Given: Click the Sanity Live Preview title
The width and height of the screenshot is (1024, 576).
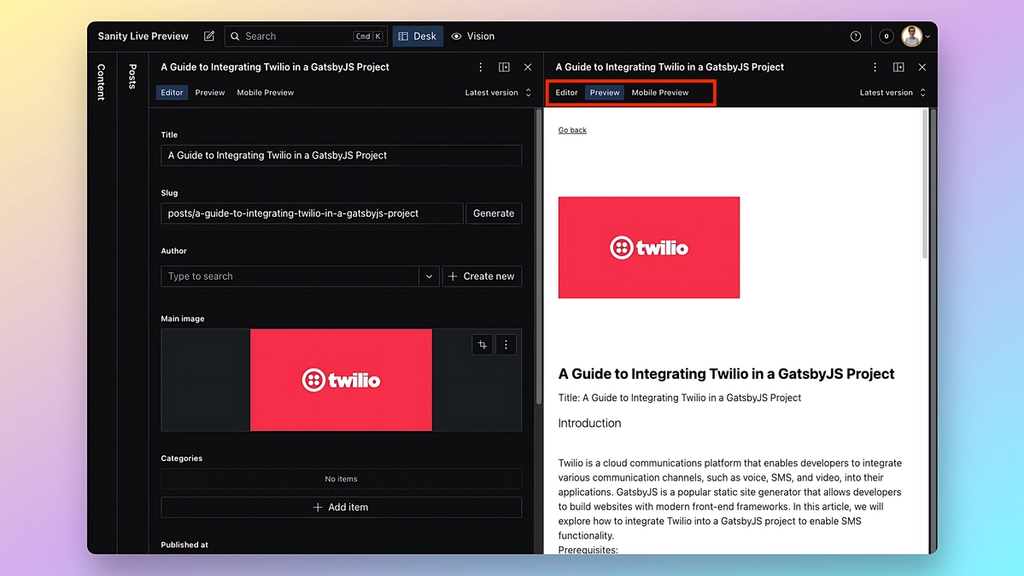Looking at the screenshot, I should [143, 36].
